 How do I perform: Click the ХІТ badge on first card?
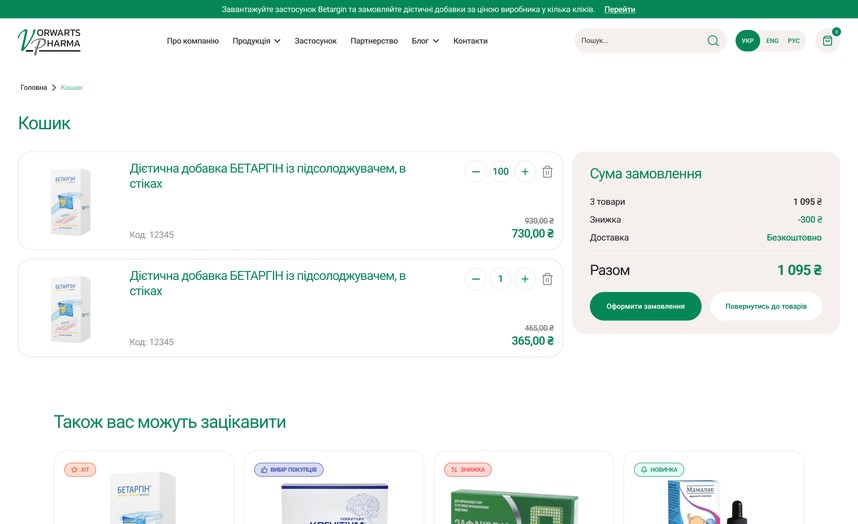(x=80, y=469)
